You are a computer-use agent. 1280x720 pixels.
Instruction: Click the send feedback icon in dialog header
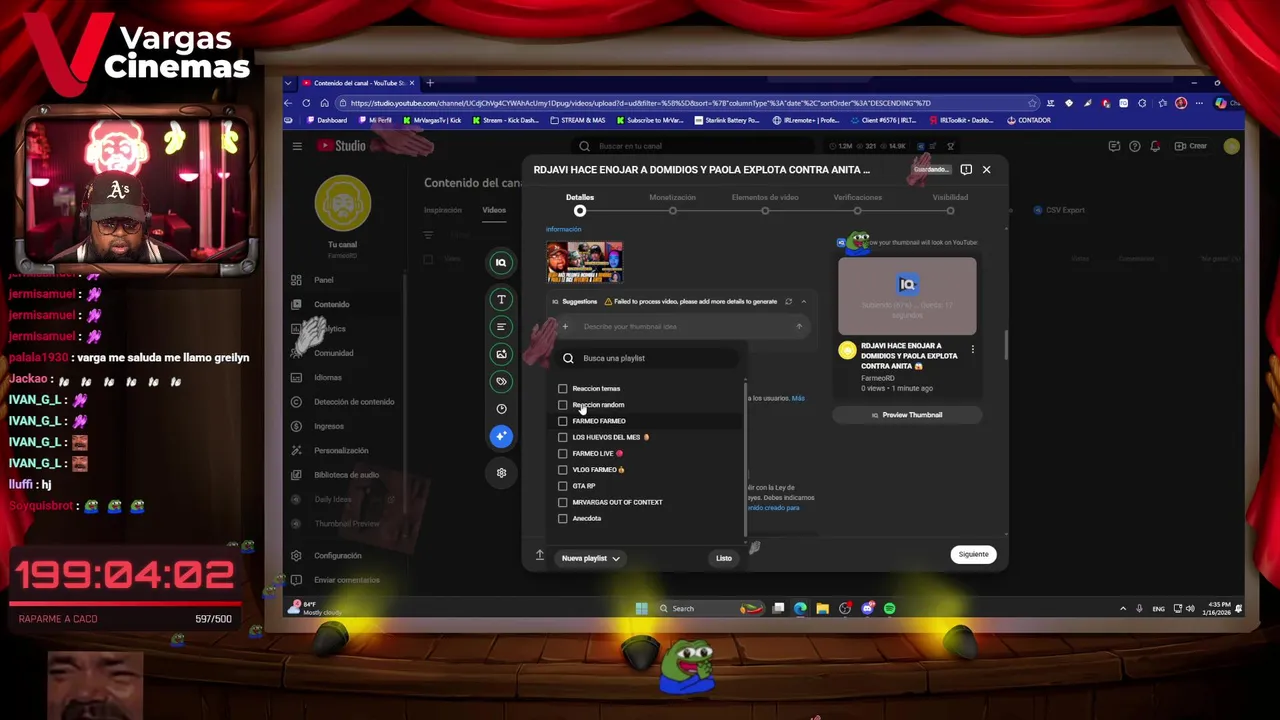click(966, 170)
